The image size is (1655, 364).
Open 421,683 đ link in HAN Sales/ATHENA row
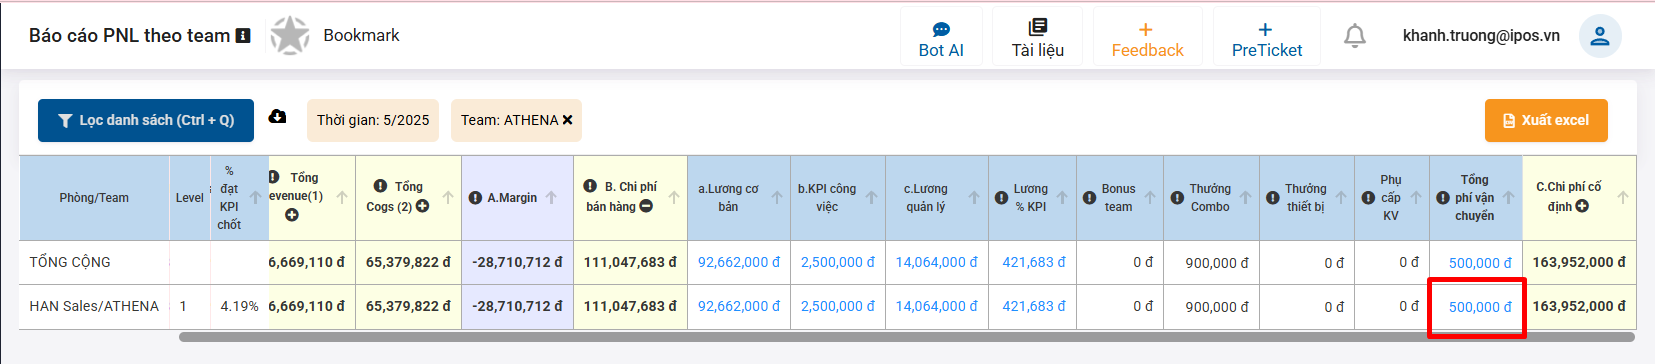[x=1034, y=306]
